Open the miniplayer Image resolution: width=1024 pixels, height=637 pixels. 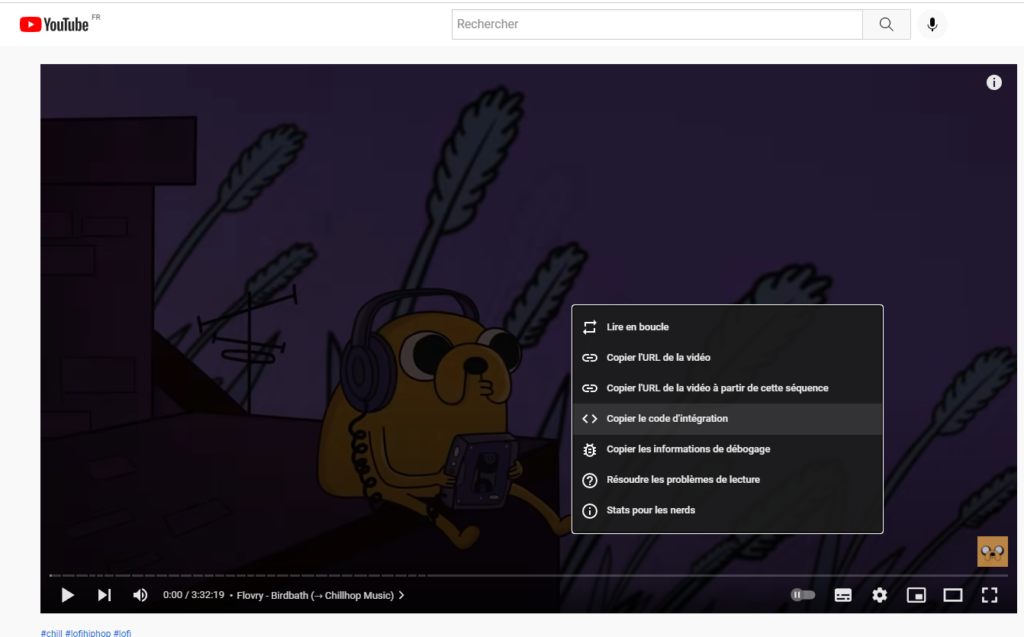(916, 595)
